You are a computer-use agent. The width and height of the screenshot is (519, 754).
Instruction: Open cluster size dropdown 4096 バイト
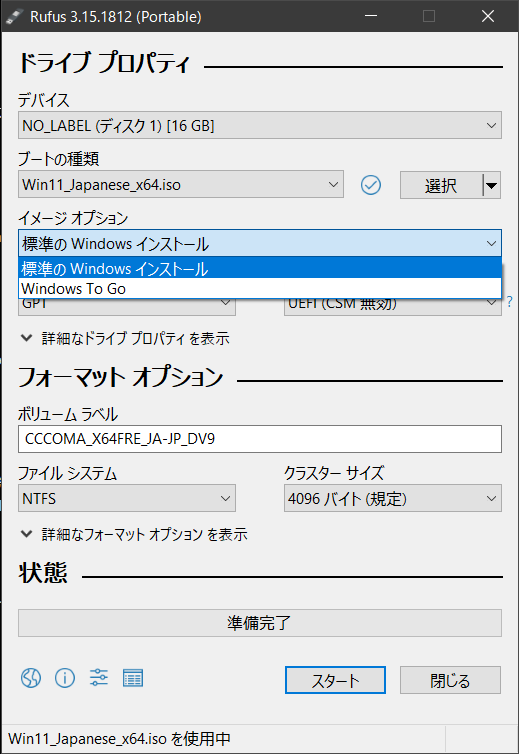pos(392,498)
